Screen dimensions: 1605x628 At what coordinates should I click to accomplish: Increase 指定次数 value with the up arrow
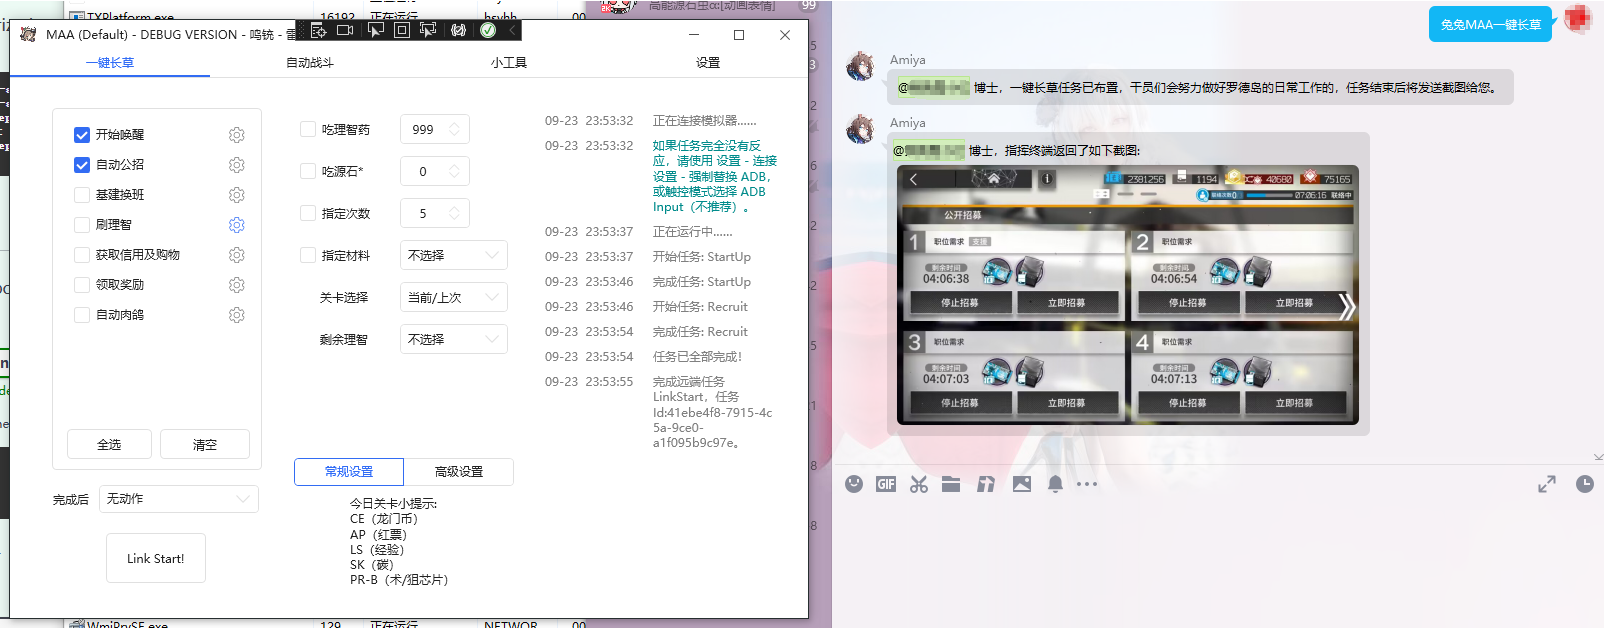[454, 208]
